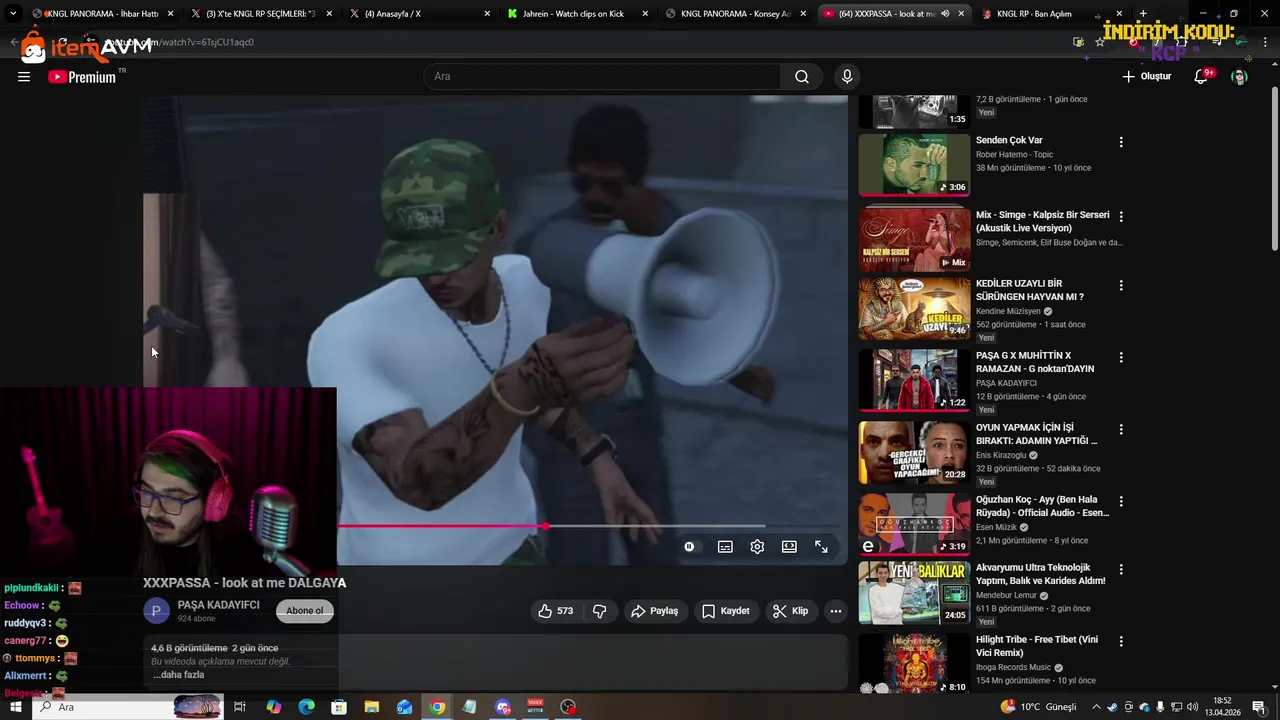The width and height of the screenshot is (1280, 720).
Task: Open options for PAŞA G X MUHİTTİN video
Action: [x=1121, y=357]
